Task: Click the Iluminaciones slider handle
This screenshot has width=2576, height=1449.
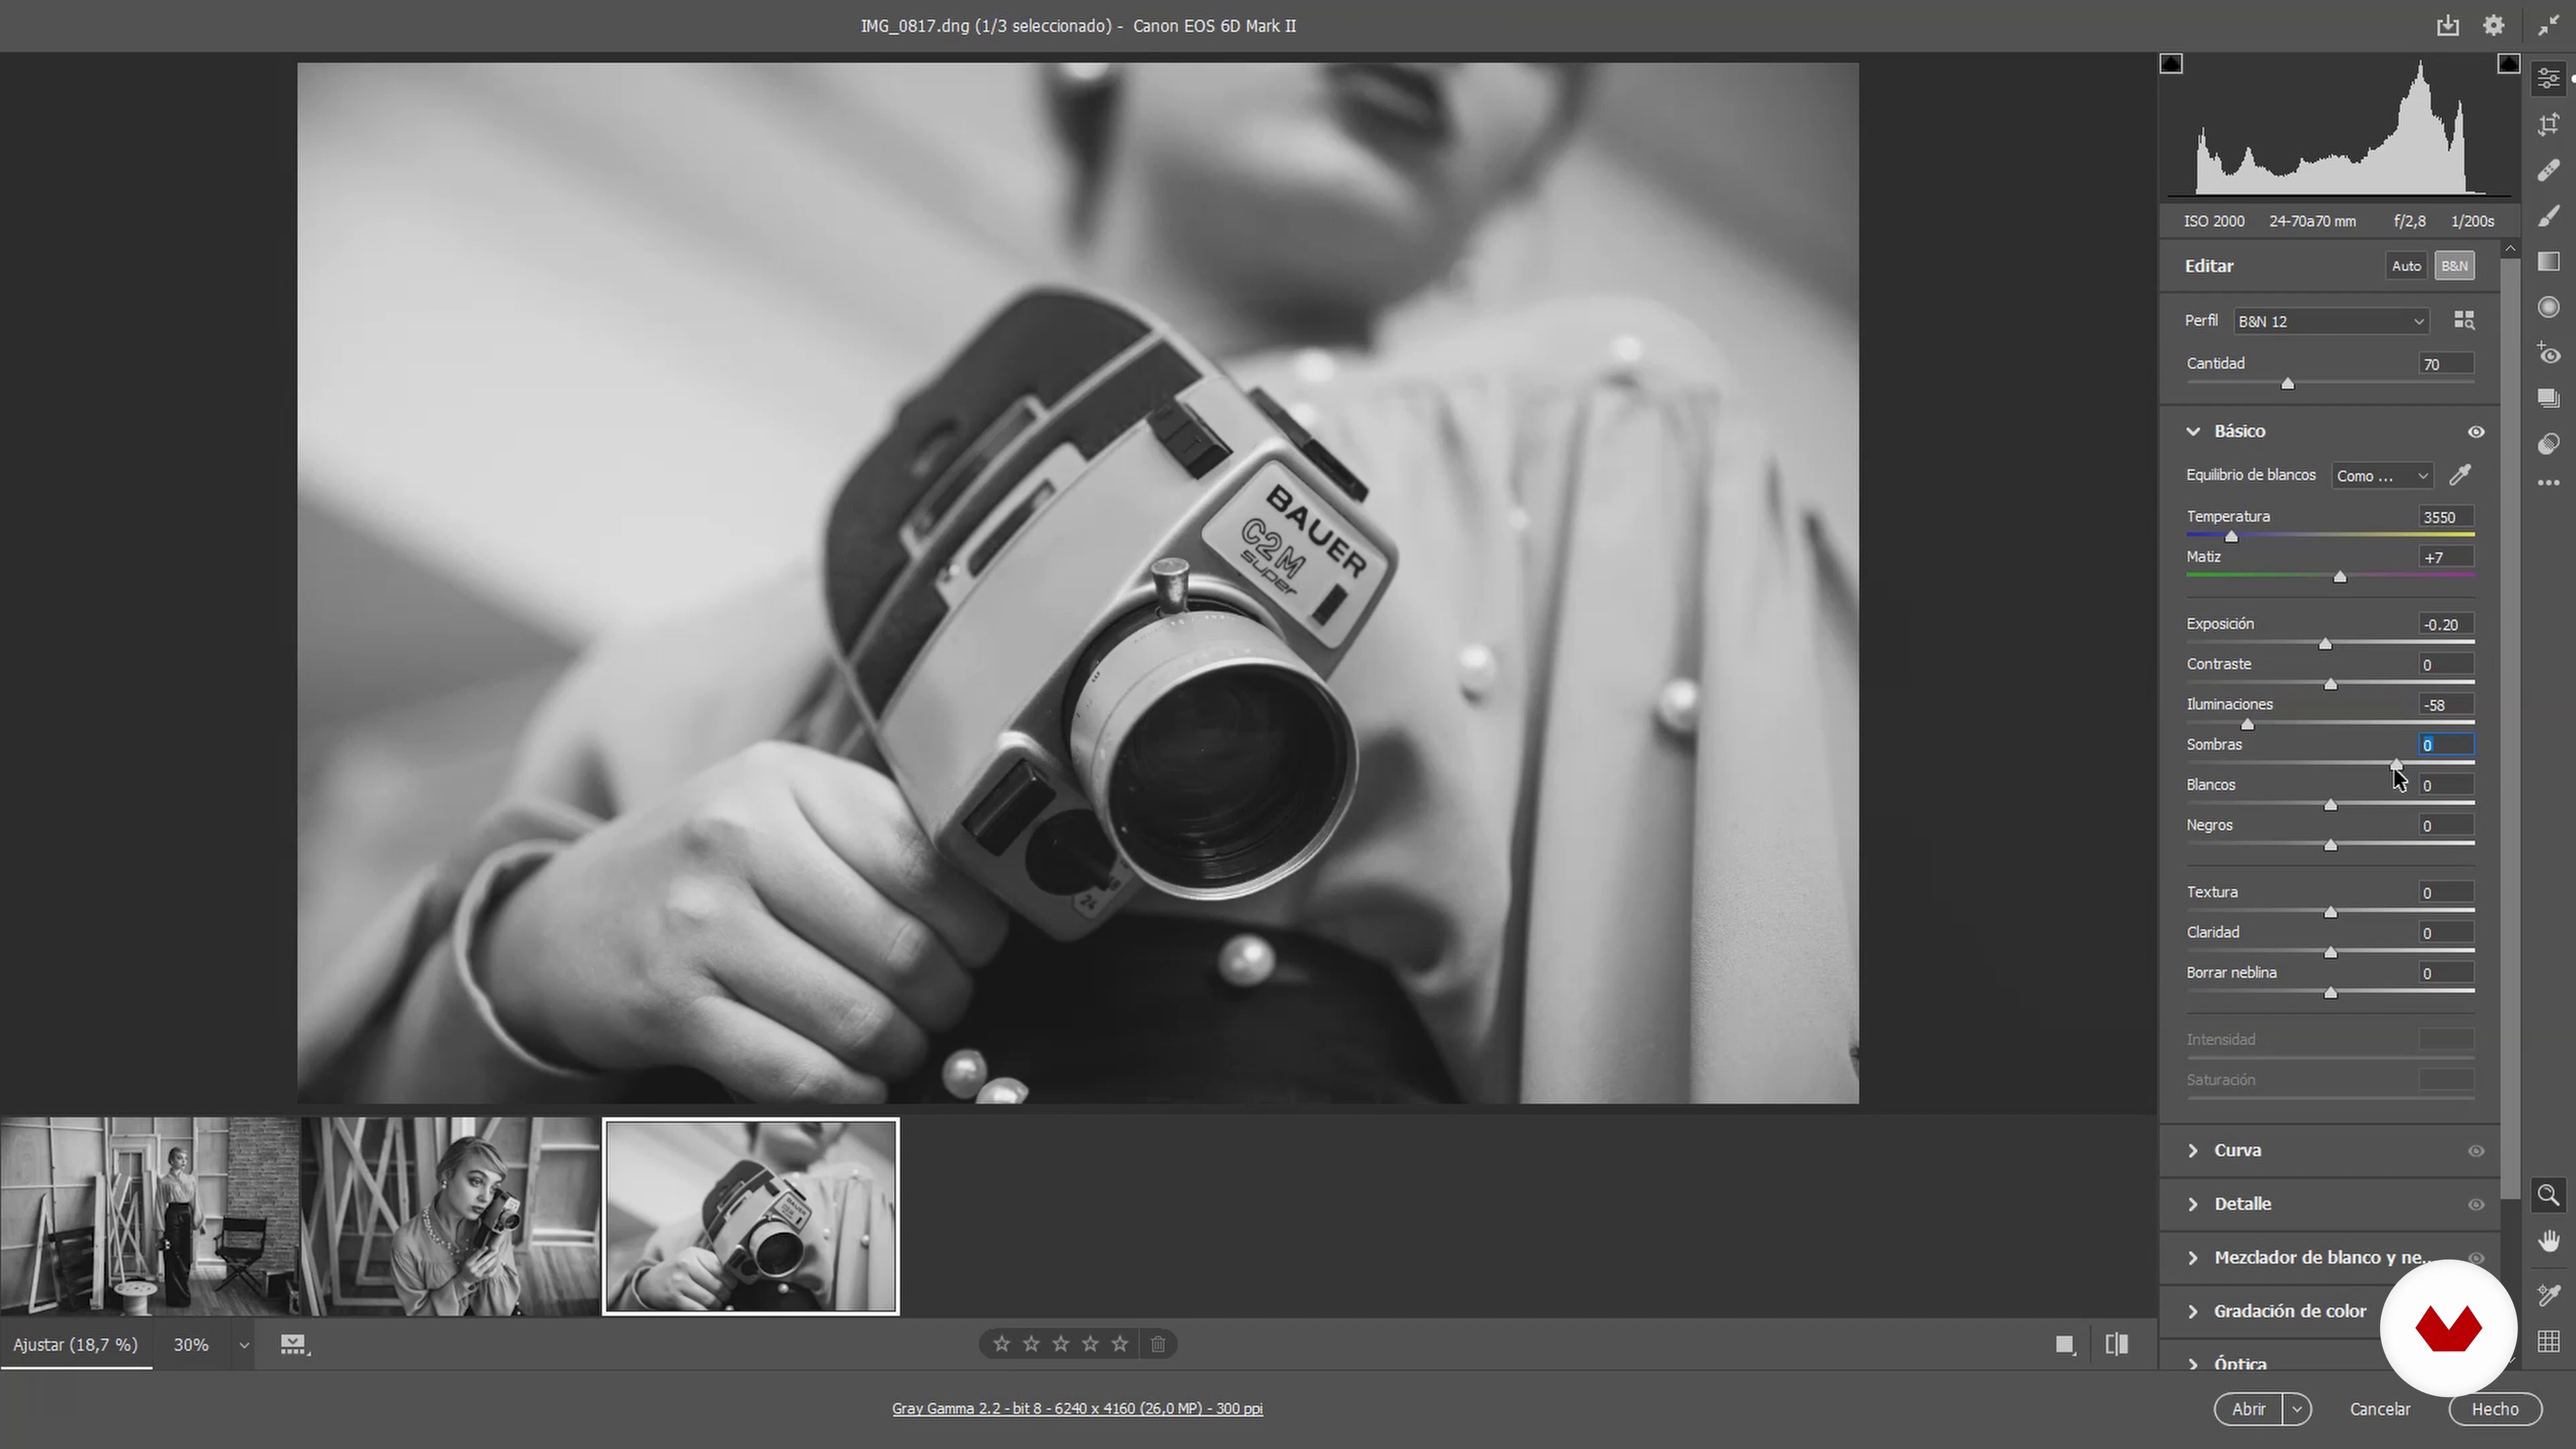Action: [x=2247, y=724]
